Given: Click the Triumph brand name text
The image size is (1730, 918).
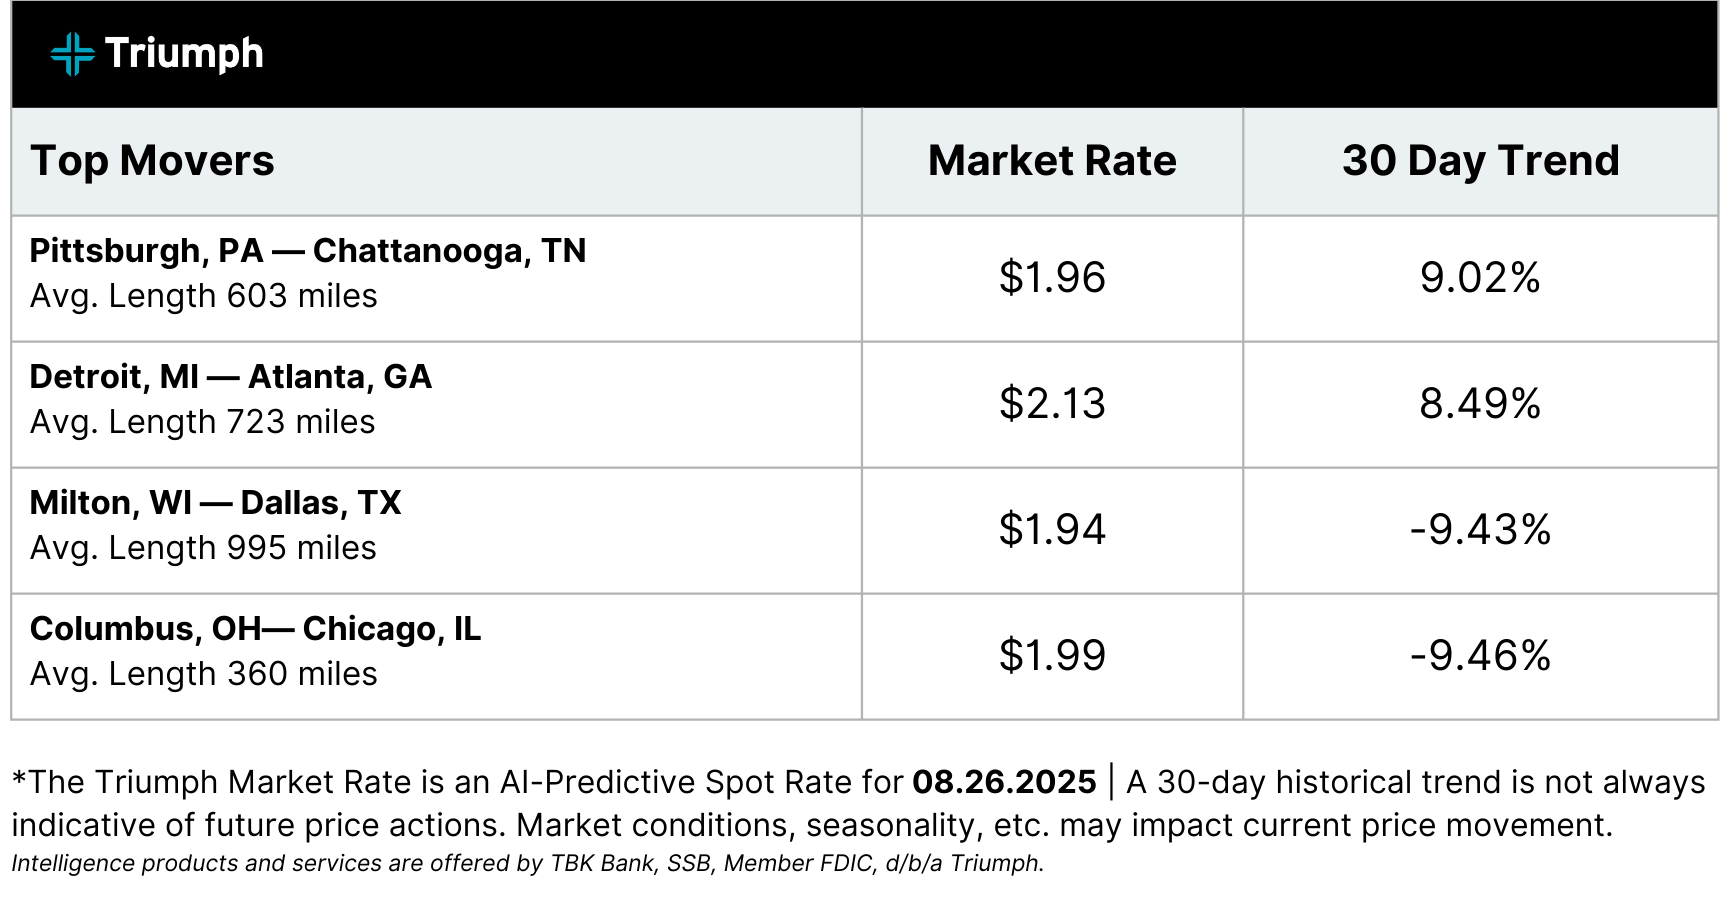Looking at the screenshot, I should coord(184,54).
